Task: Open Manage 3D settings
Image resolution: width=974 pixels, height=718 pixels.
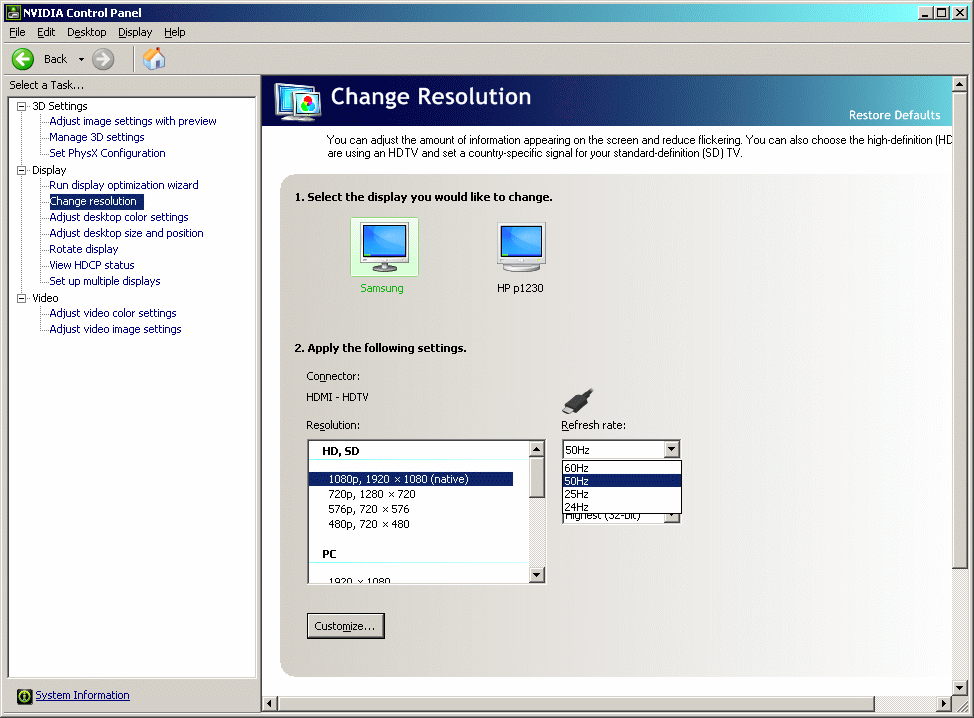Action: pyautogui.click(x=97, y=137)
